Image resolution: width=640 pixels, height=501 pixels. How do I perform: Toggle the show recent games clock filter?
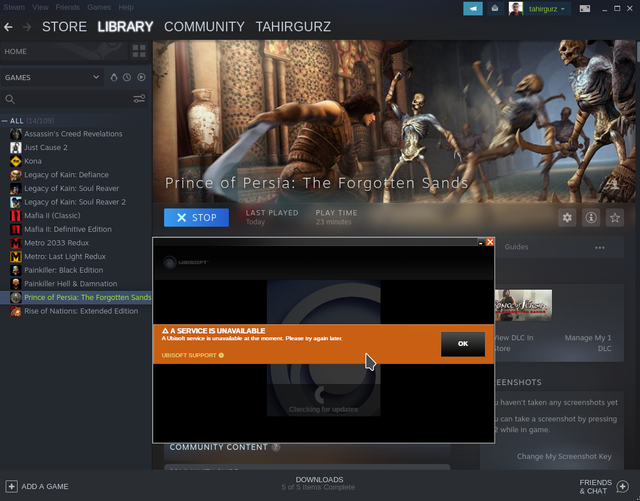click(127, 77)
